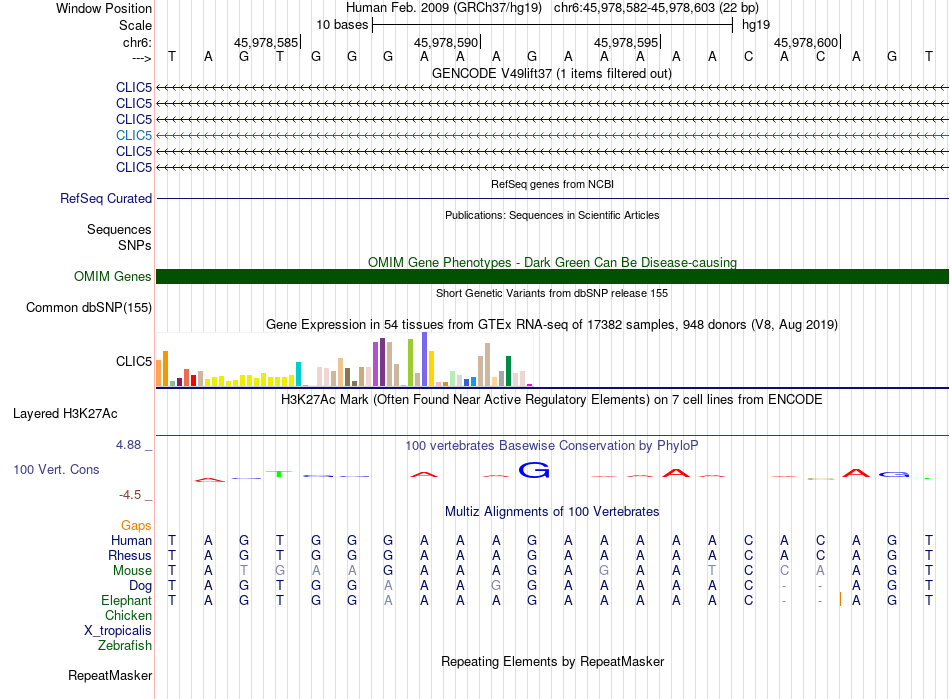Screen dimensions: 950x699
Task: Click the dark green bar in GTEx chart
Action: 508,371
